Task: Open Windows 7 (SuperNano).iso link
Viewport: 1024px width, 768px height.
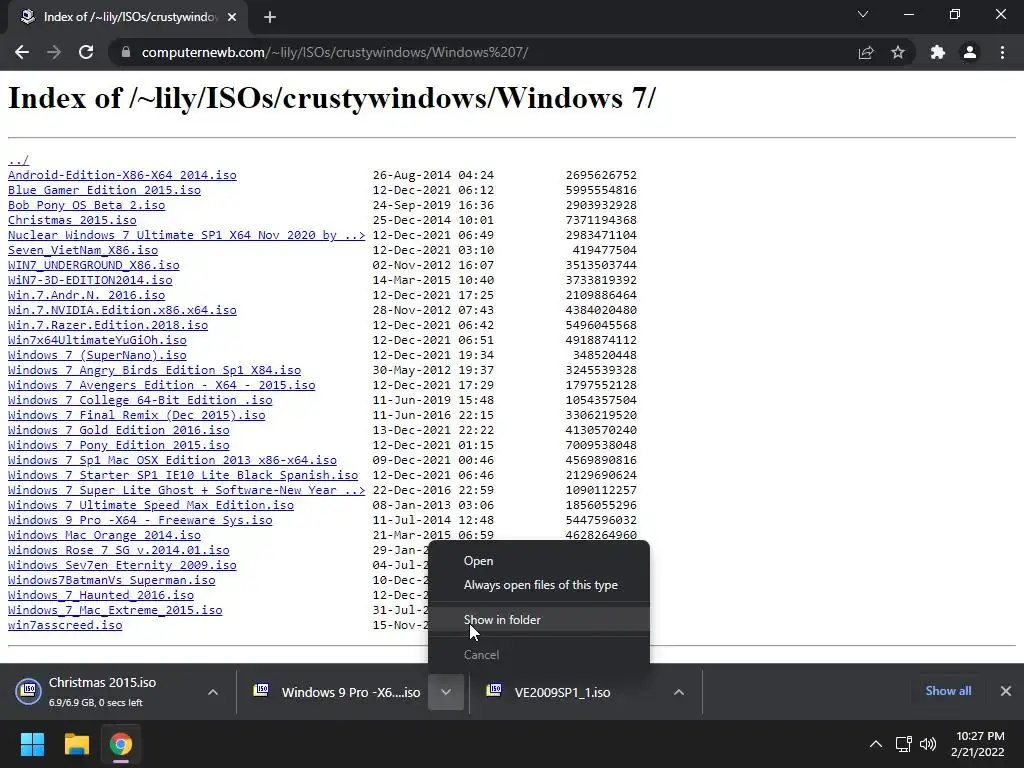Action: [x=97, y=355]
